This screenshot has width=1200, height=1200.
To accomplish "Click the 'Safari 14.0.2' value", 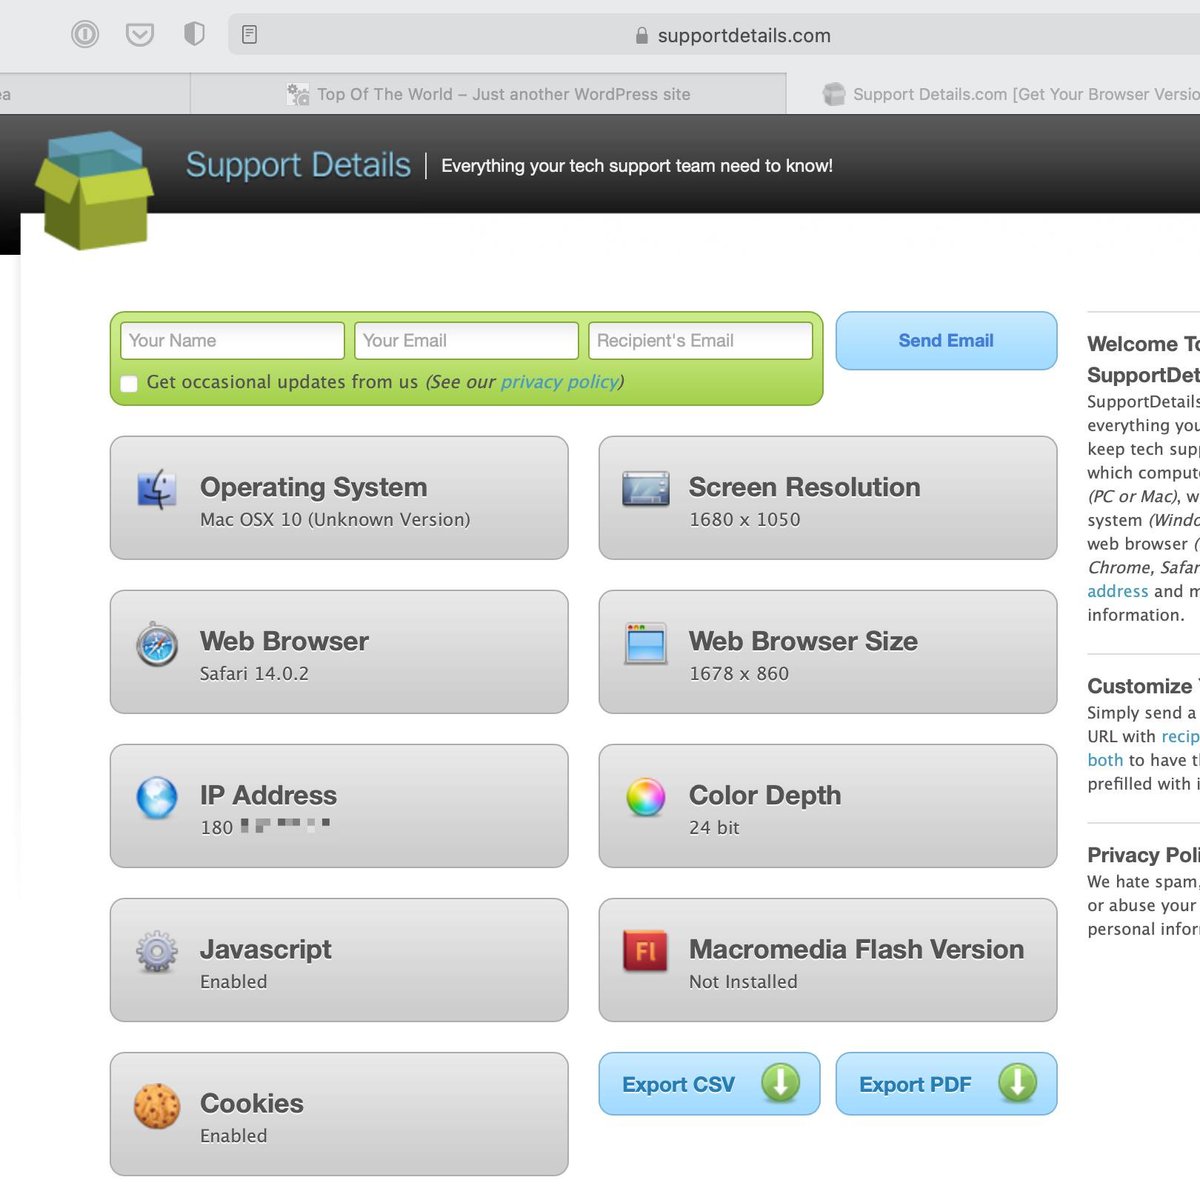I will point(254,674).
